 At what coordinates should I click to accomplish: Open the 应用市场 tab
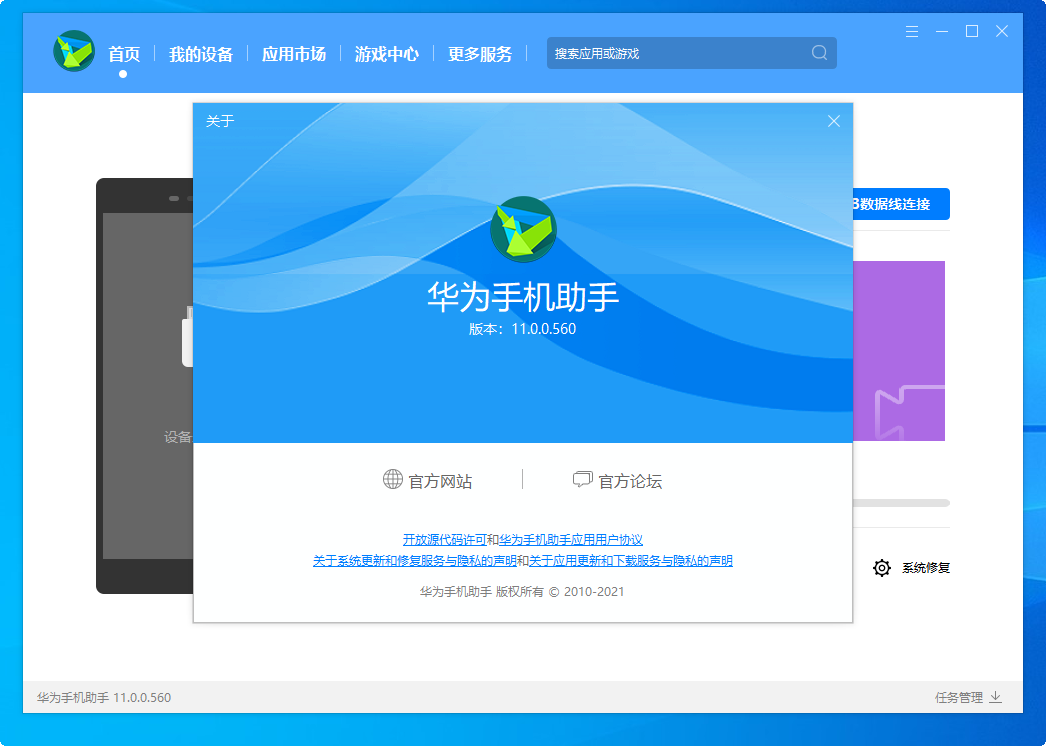pyautogui.click(x=294, y=54)
